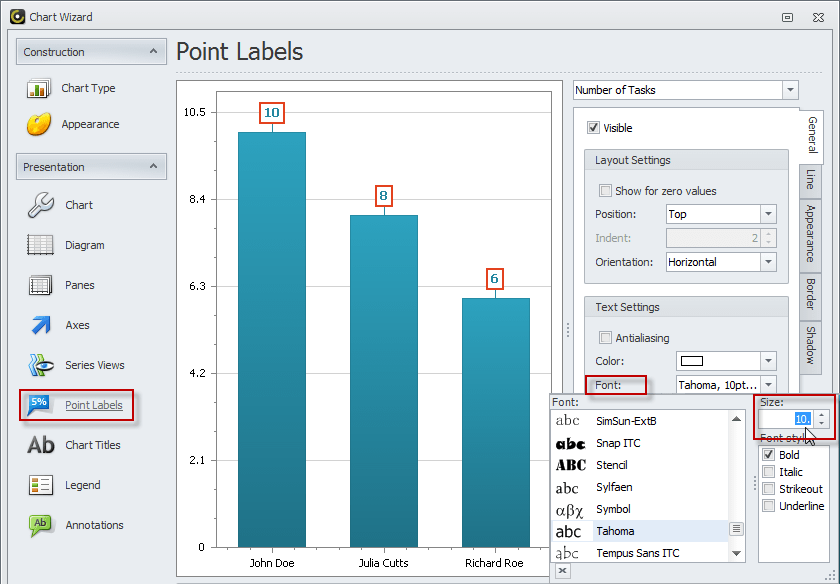Click the Appearance palette icon
Screen dimensions: 840x584
(39, 125)
